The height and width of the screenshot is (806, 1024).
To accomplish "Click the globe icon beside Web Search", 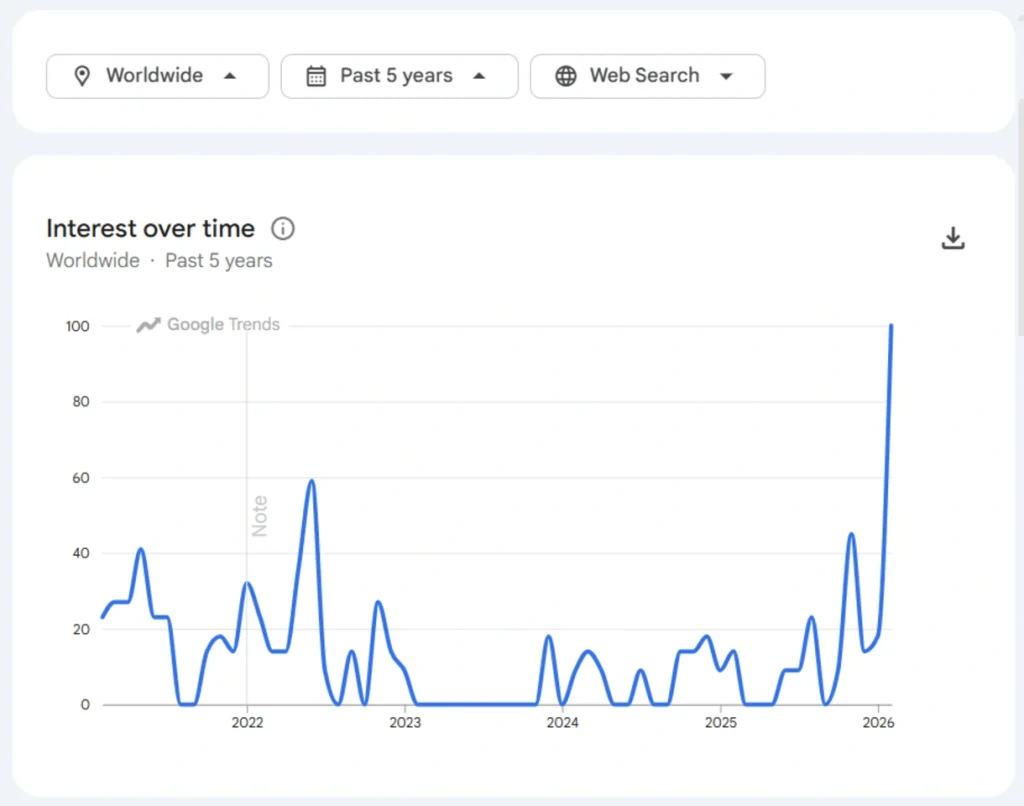I will 567,75.
